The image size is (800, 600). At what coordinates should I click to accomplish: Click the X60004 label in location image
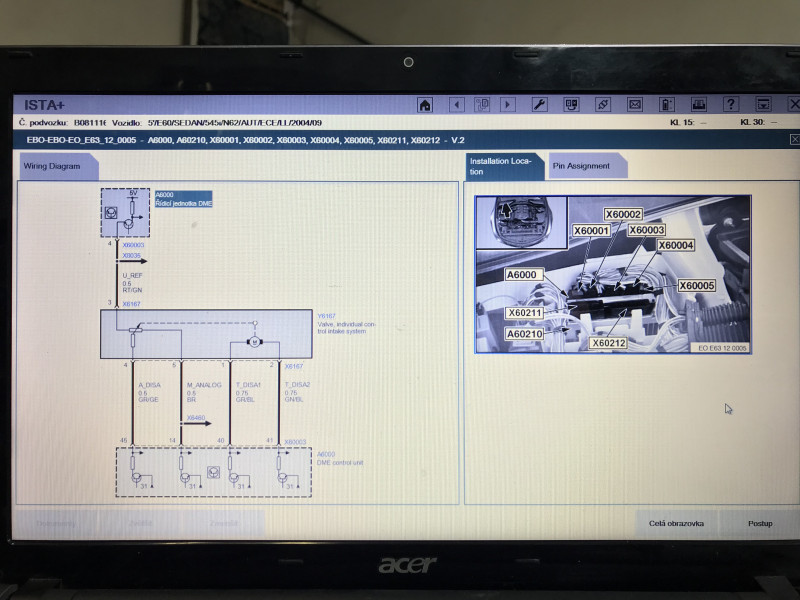click(x=676, y=245)
